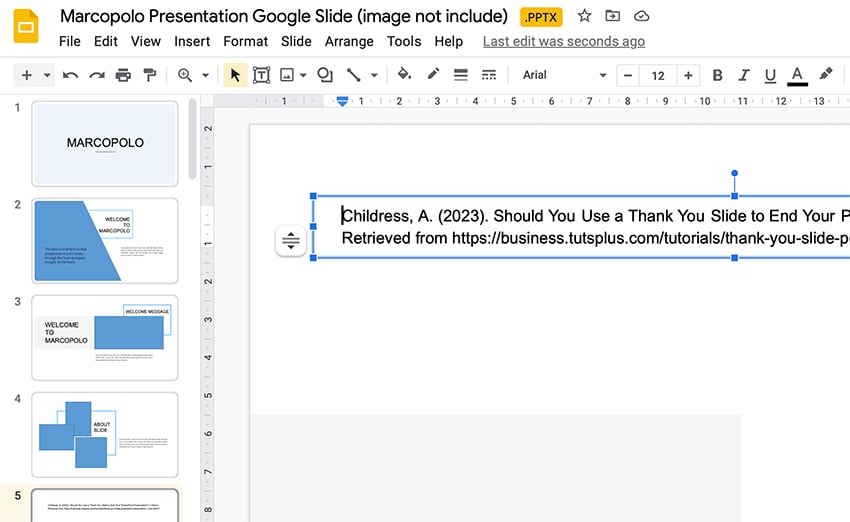This screenshot has height=522, width=850.
Task: Expand the Zoom dropdown arrow
Action: pos(206,75)
